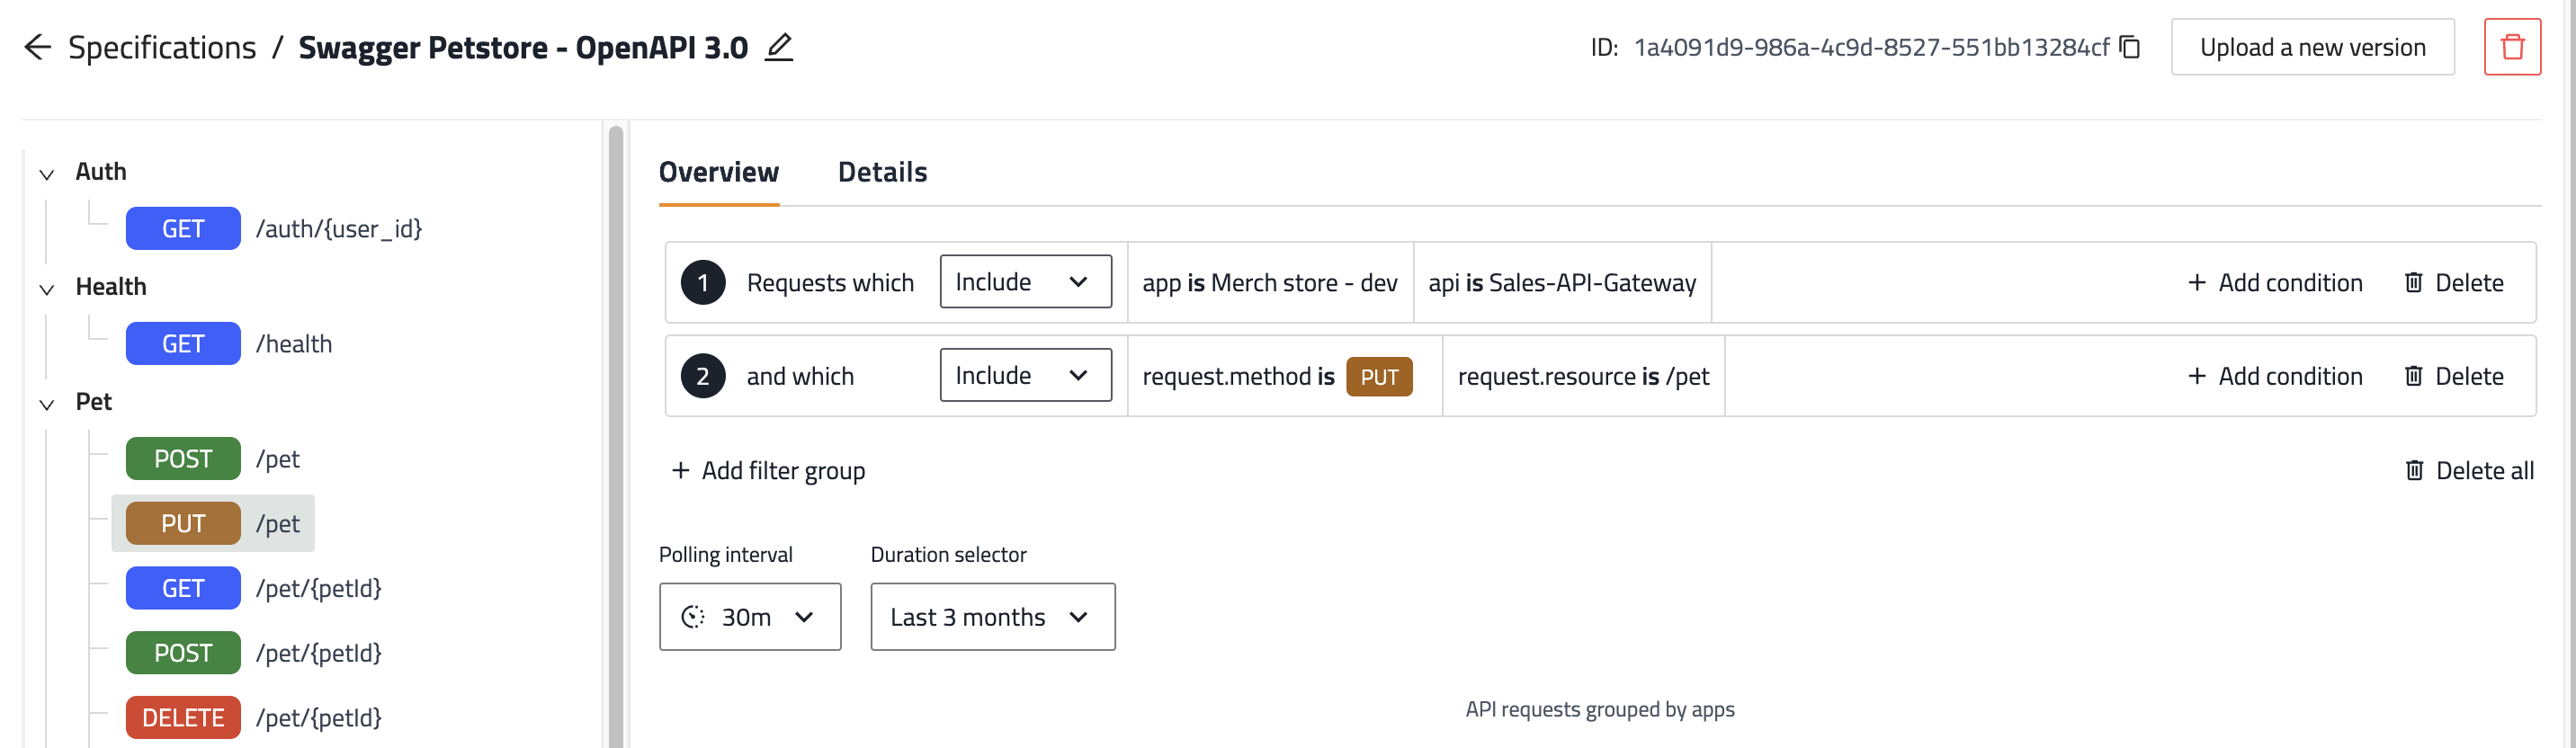This screenshot has height=748, width=2576.
Task: Switch to the Details tab
Action: [x=882, y=172]
